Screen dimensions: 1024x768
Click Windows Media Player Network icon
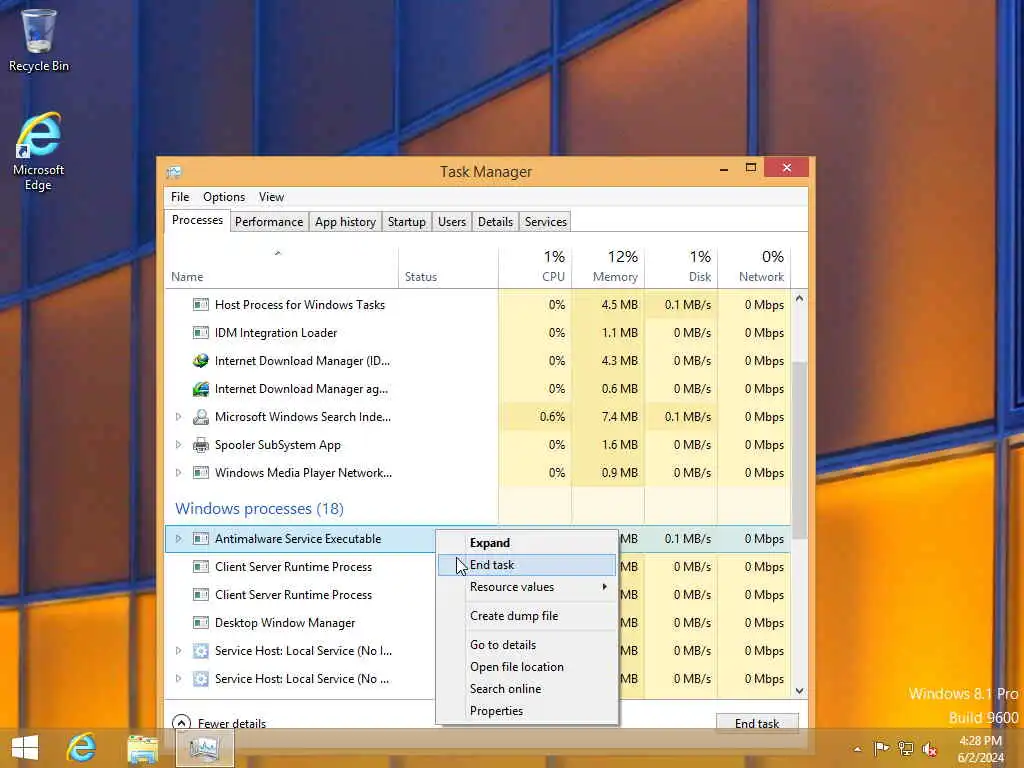coord(200,473)
